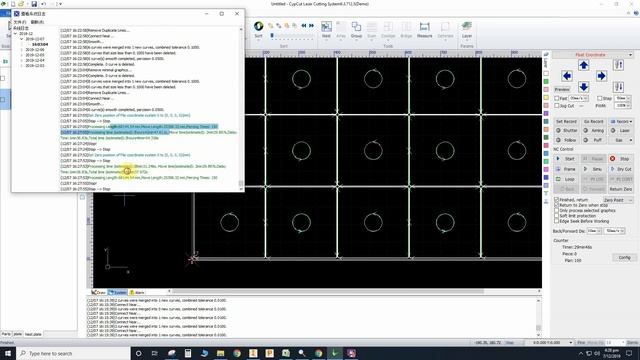The width and height of the screenshot is (640, 360).
Task: Select 2019-12-05 in the log tree
Action: 35,55
